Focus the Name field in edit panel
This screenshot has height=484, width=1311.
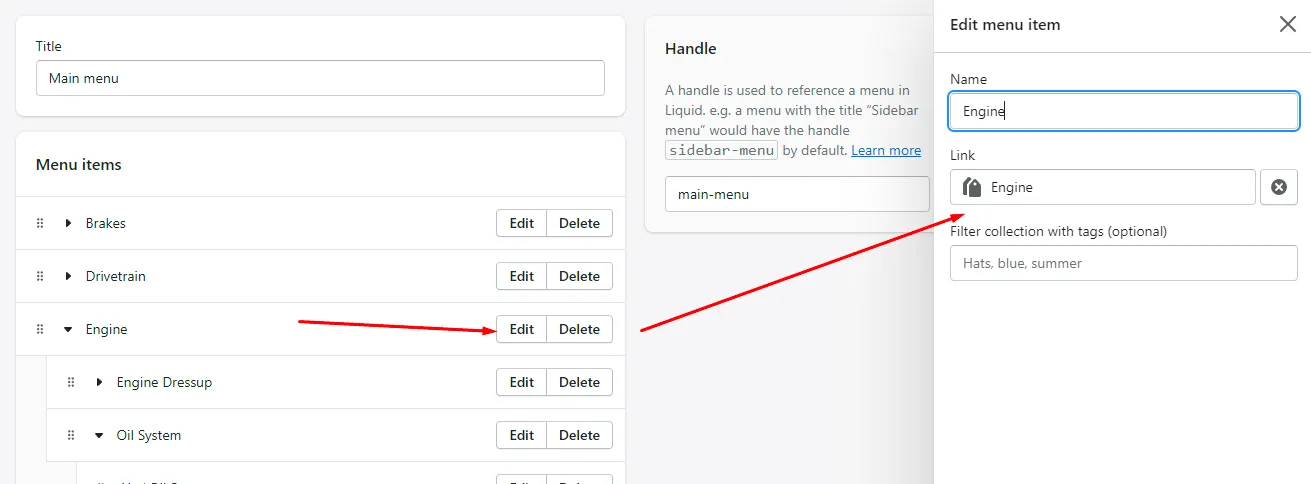(1123, 111)
